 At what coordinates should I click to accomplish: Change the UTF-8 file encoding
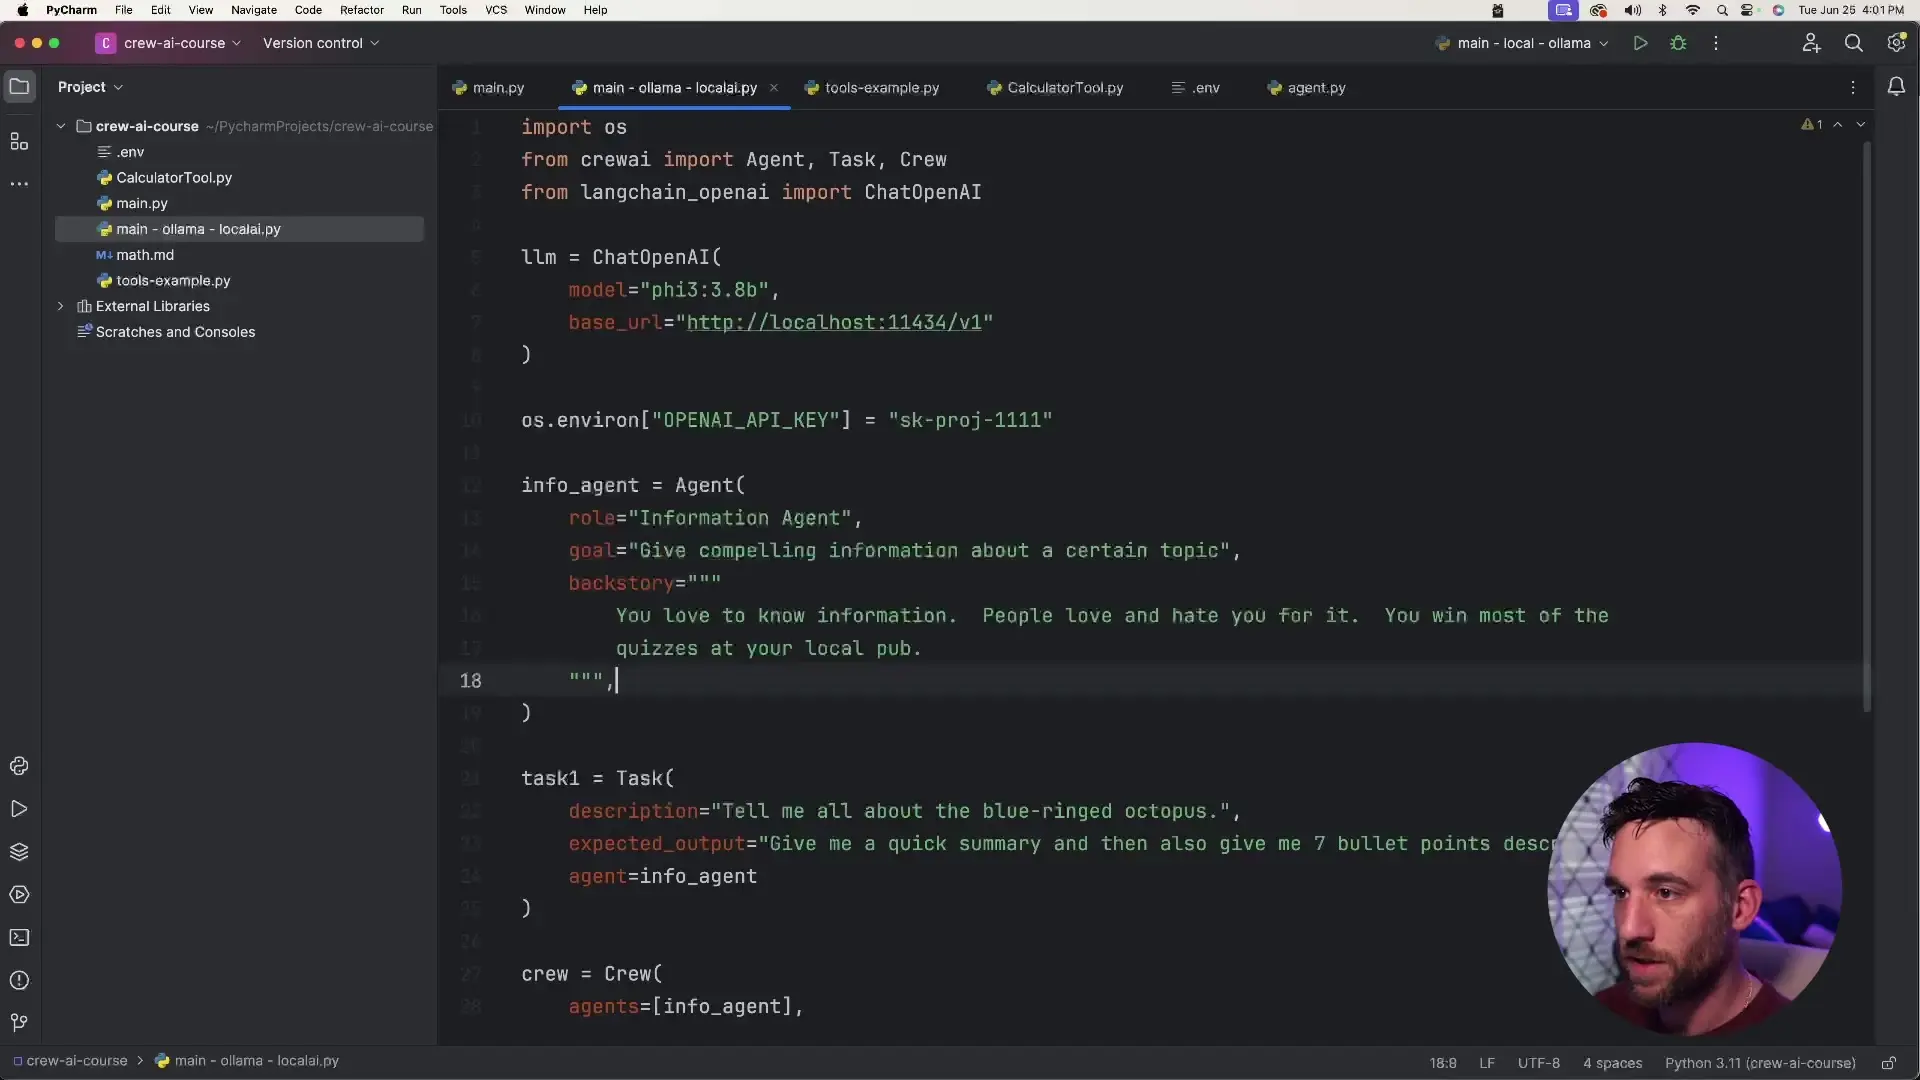click(1538, 1063)
